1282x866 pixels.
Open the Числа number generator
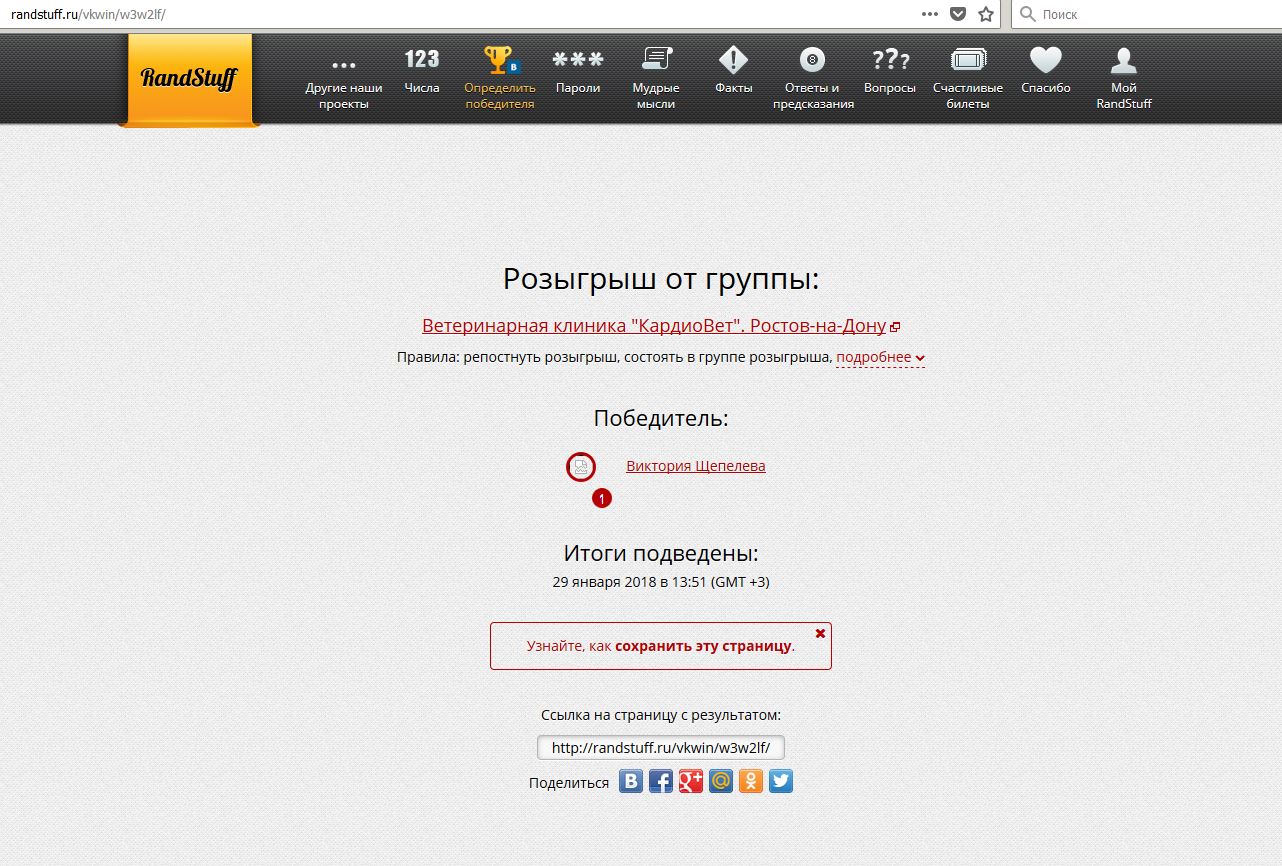[422, 72]
